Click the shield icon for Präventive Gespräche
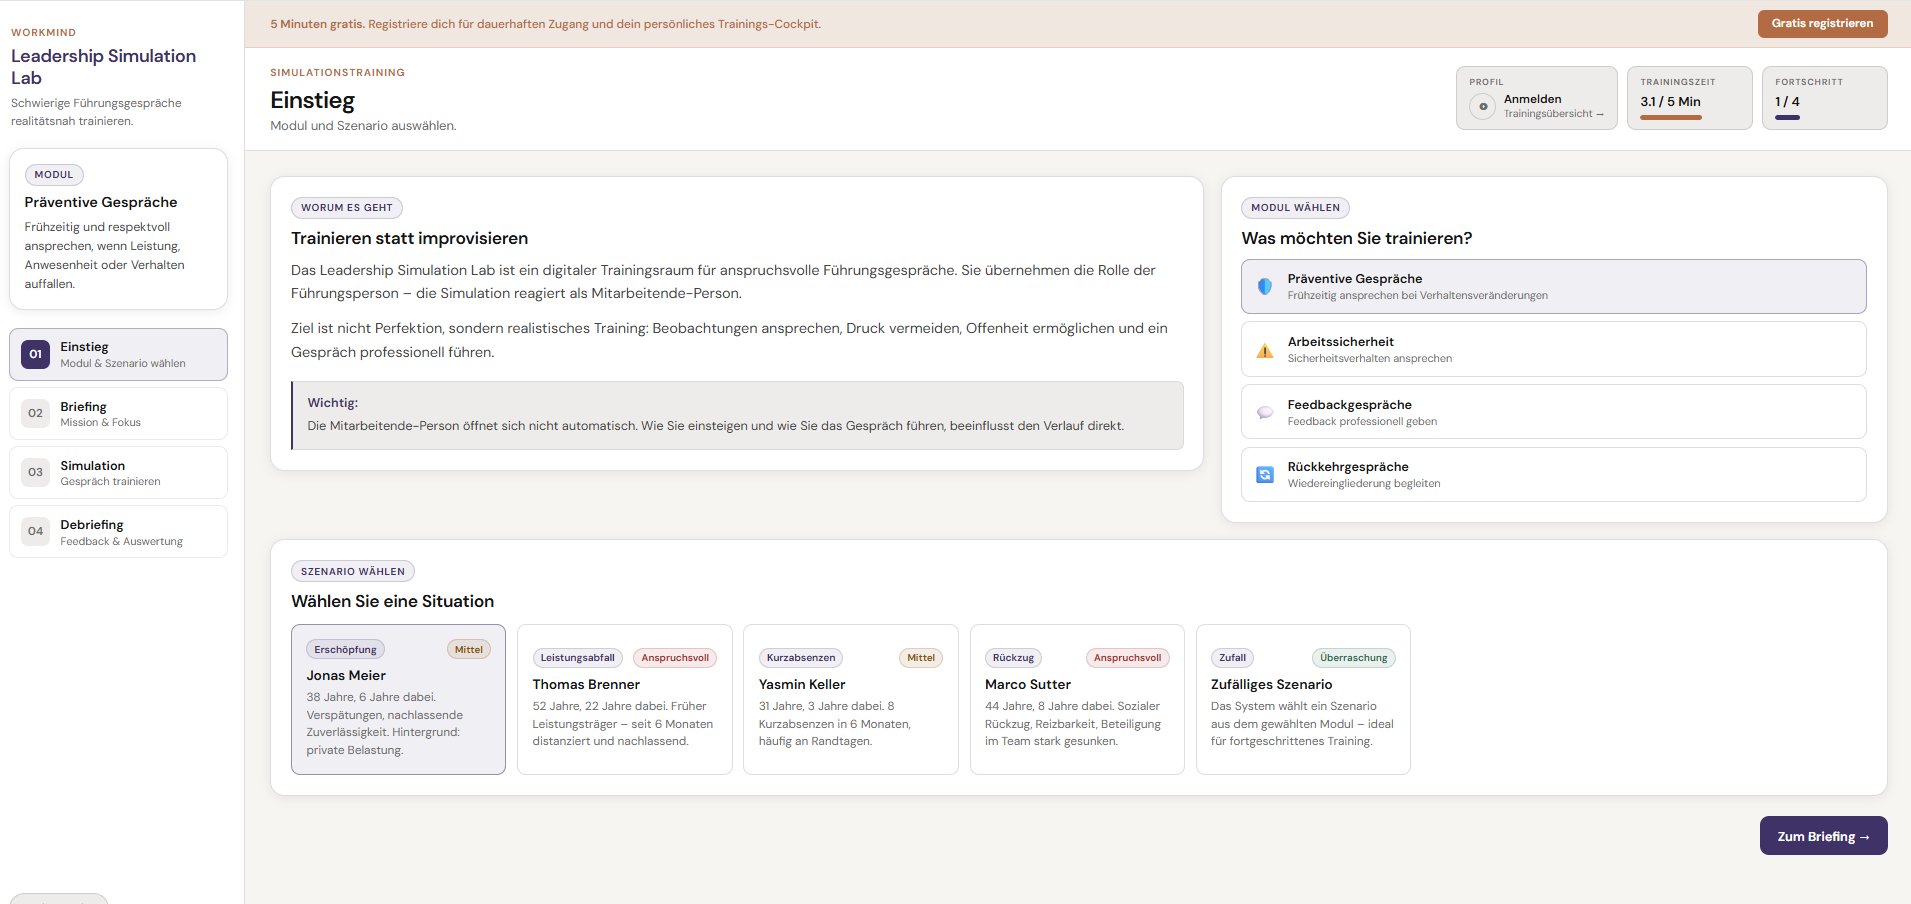1911x904 pixels. click(1265, 286)
